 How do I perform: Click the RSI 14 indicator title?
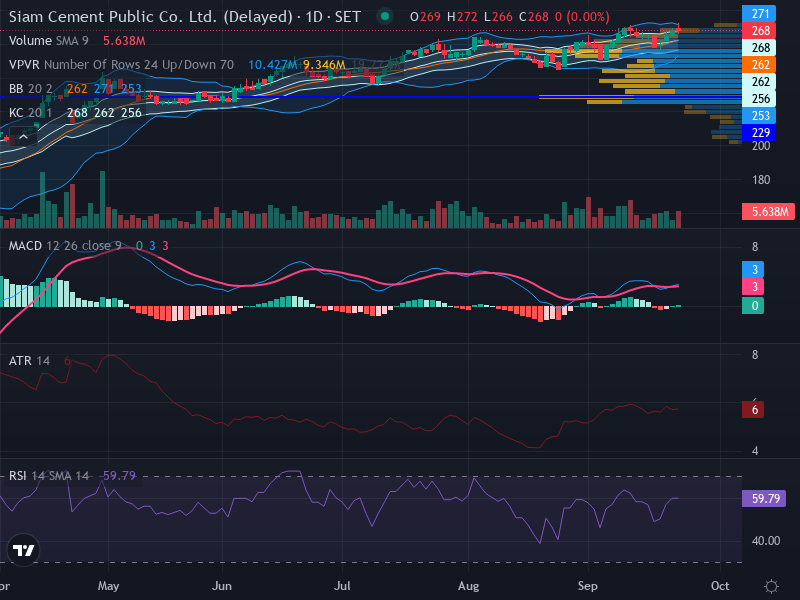(48, 476)
